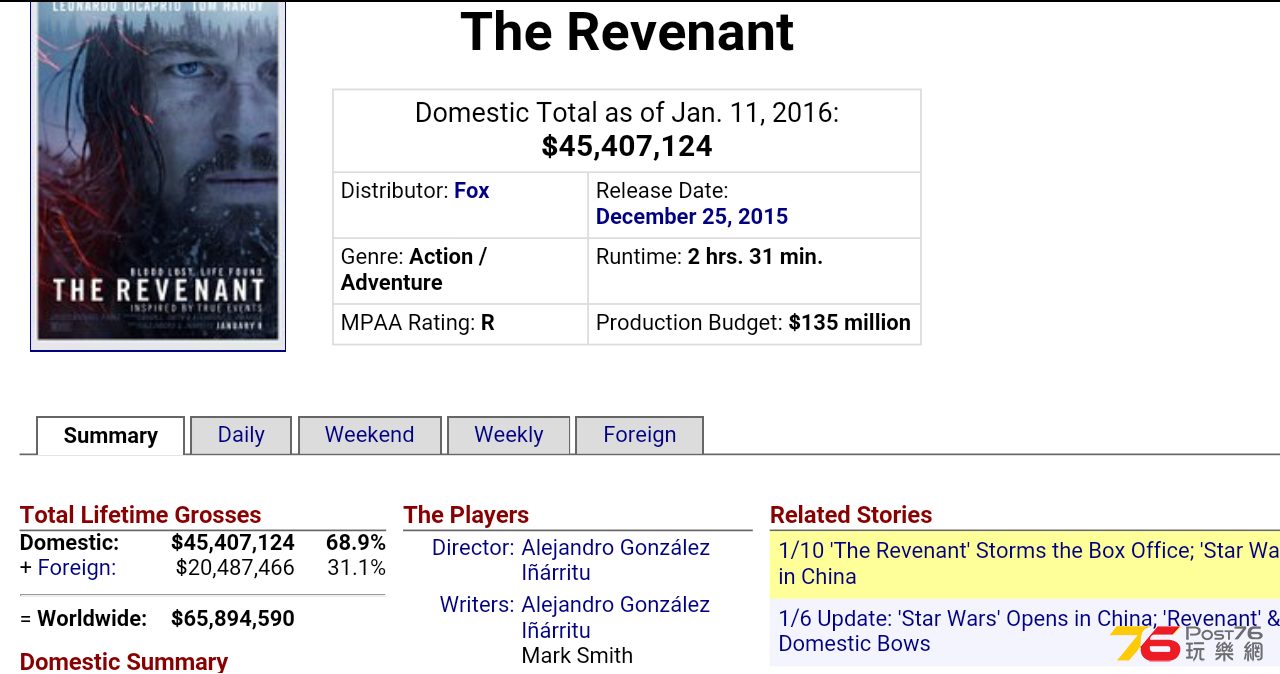Screen dimensions: 1280x674
Task: Open the Daily tab
Action: (x=241, y=435)
